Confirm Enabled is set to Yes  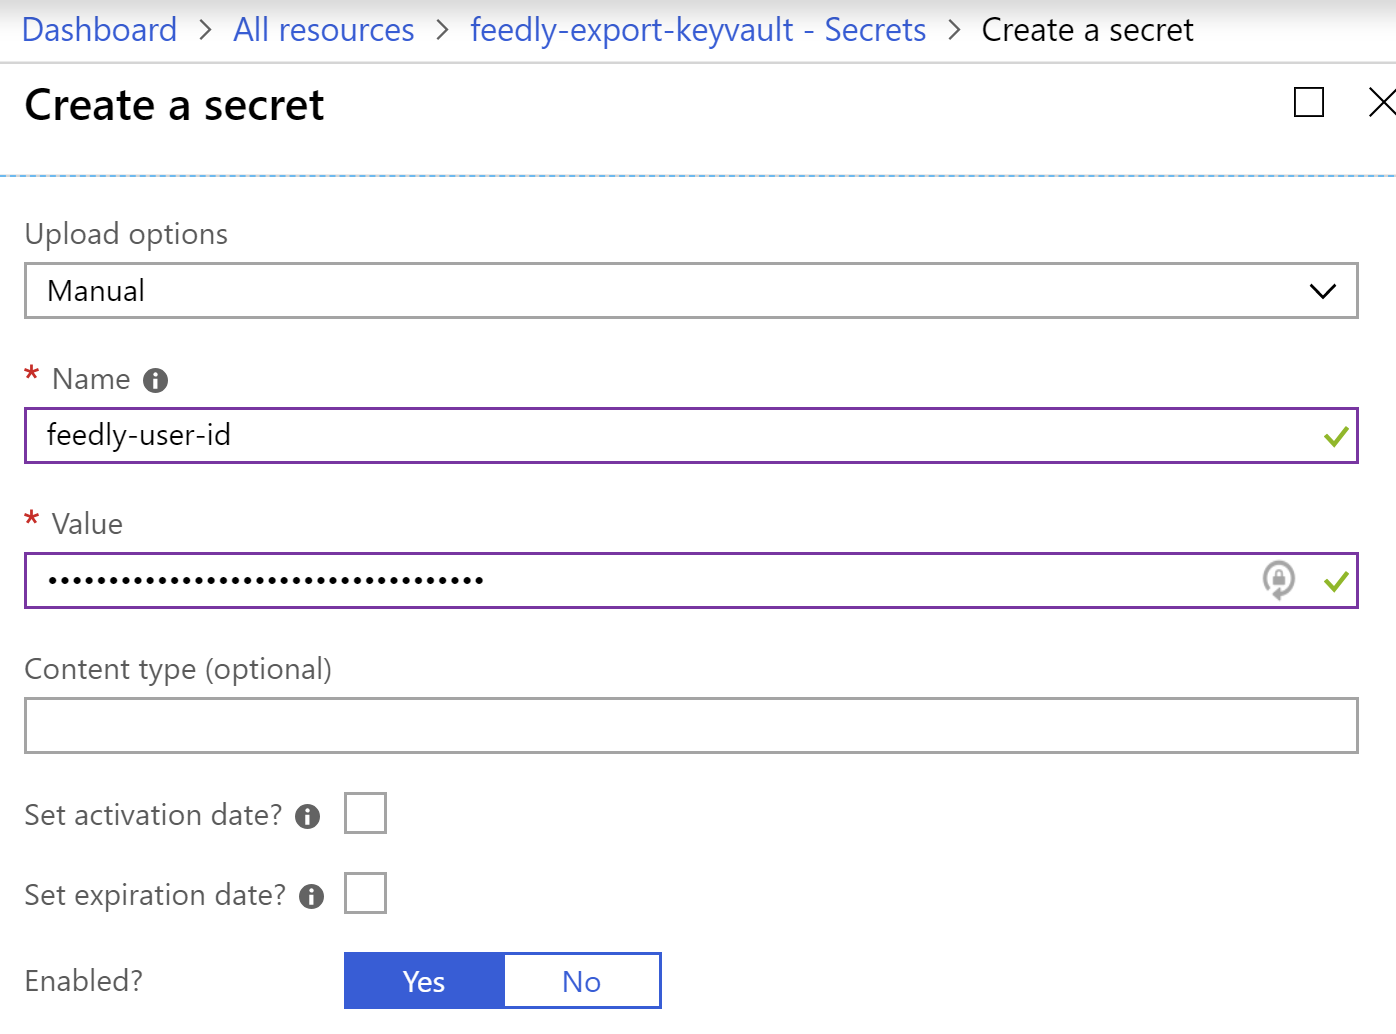pyautogui.click(x=424, y=981)
